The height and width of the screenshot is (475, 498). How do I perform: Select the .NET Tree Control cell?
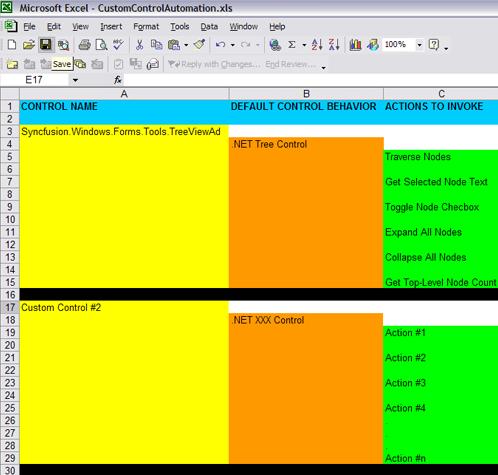[306, 144]
